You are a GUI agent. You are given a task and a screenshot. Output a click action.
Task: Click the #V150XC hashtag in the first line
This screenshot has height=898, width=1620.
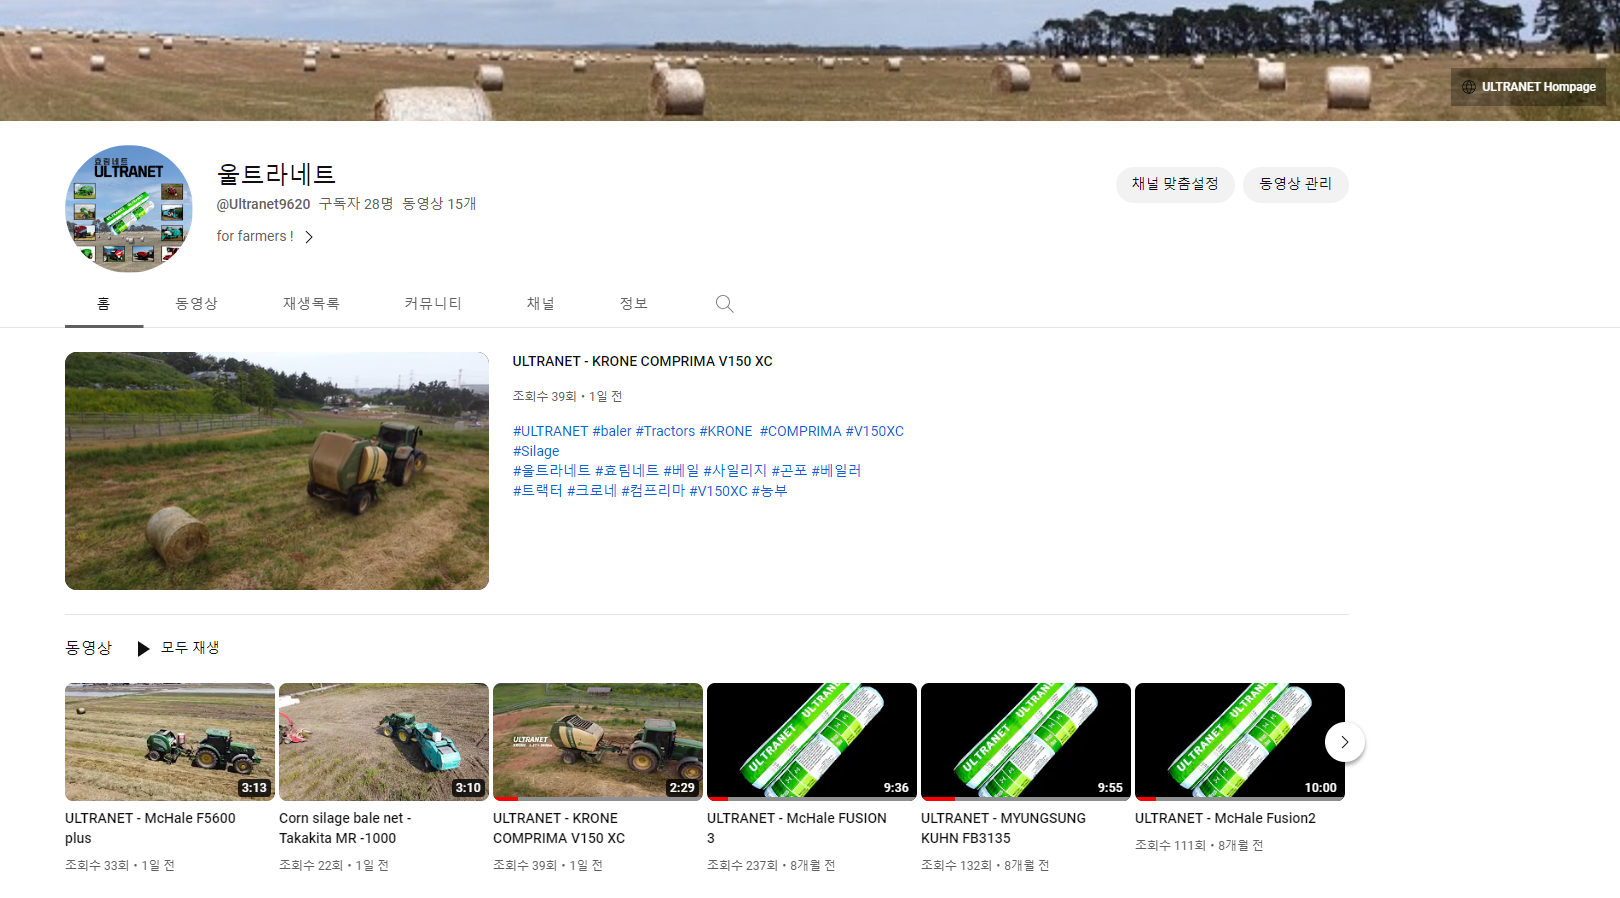(x=875, y=431)
